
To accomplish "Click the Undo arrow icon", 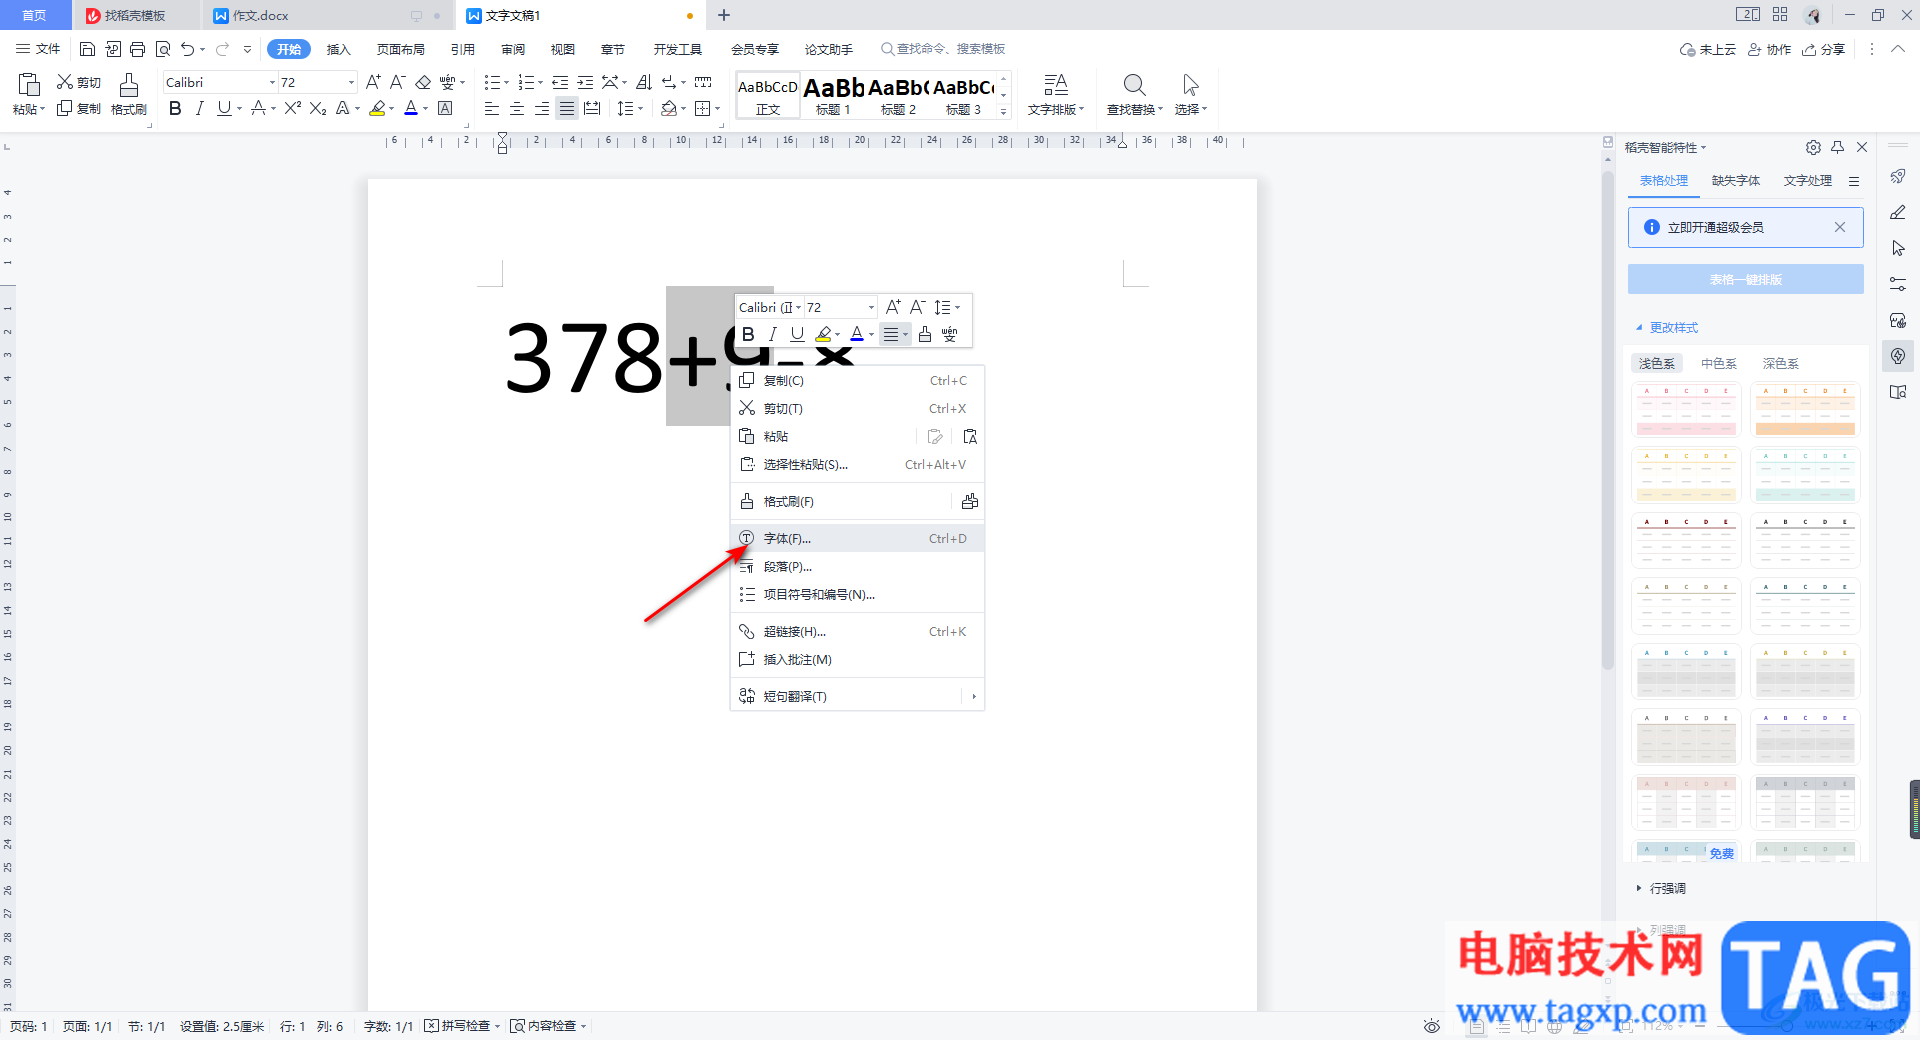I will (187, 49).
